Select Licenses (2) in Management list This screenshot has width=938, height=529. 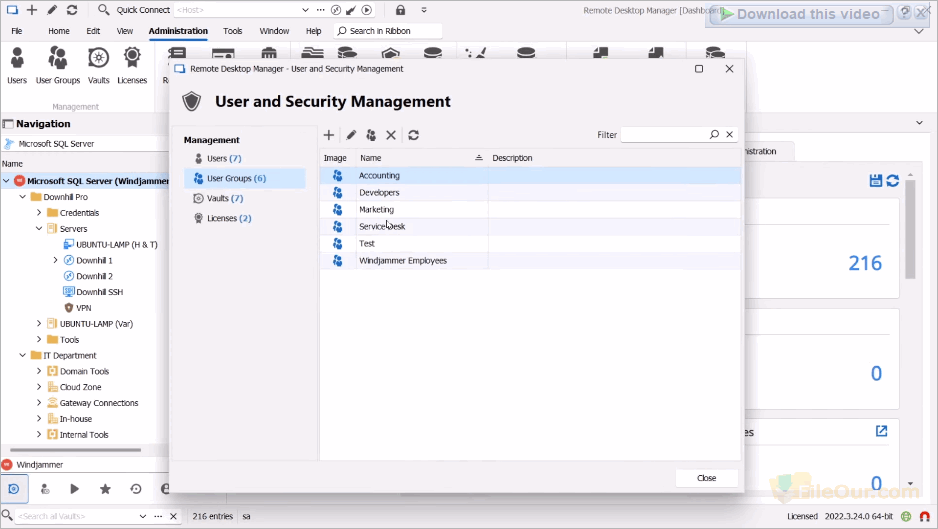[245, 218]
